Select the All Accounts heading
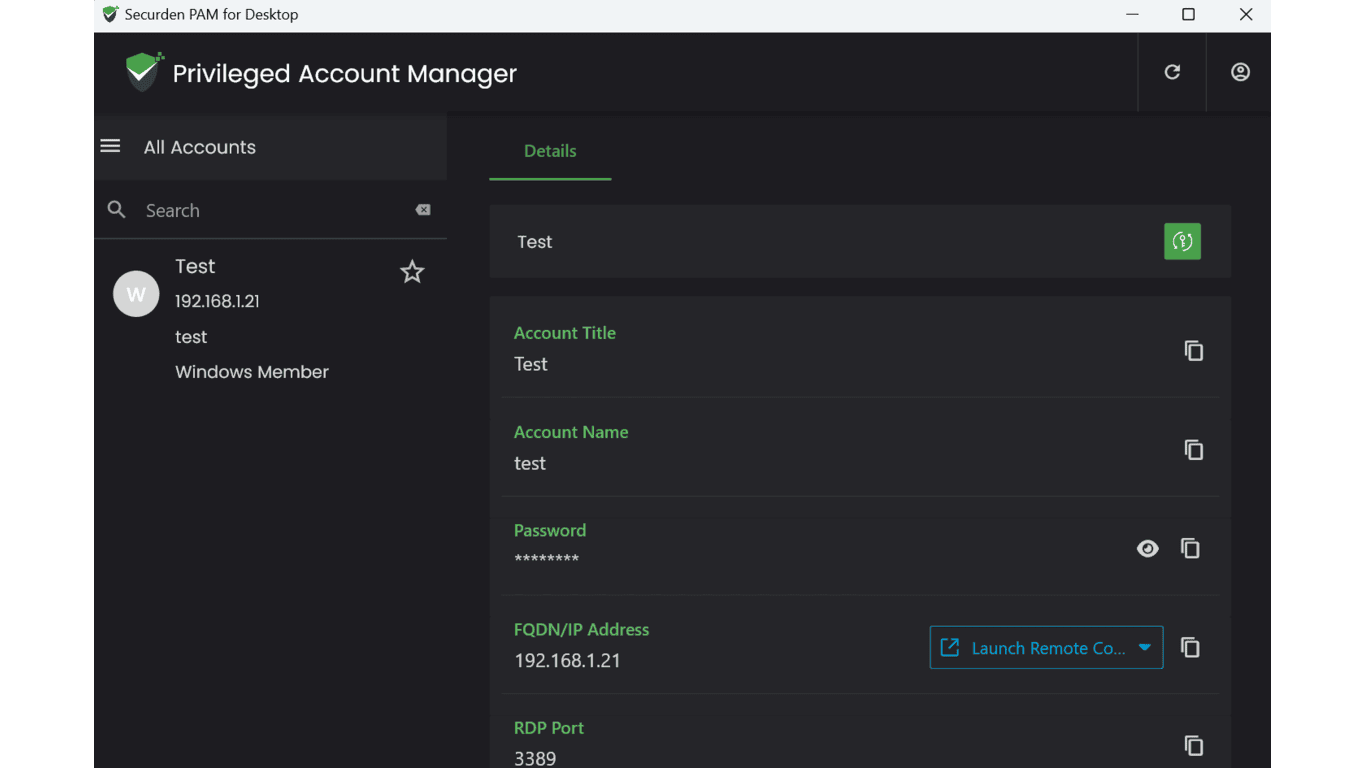The image size is (1366, 768). 200,147
